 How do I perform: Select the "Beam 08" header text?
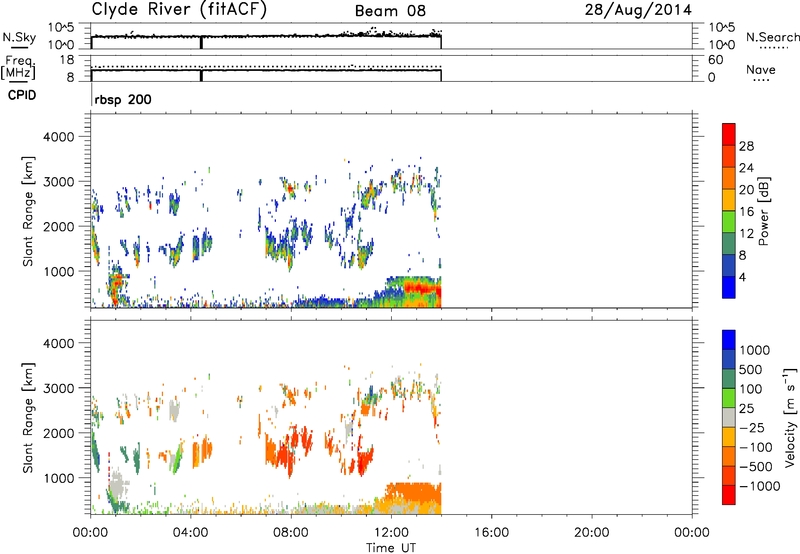[x=390, y=11]
